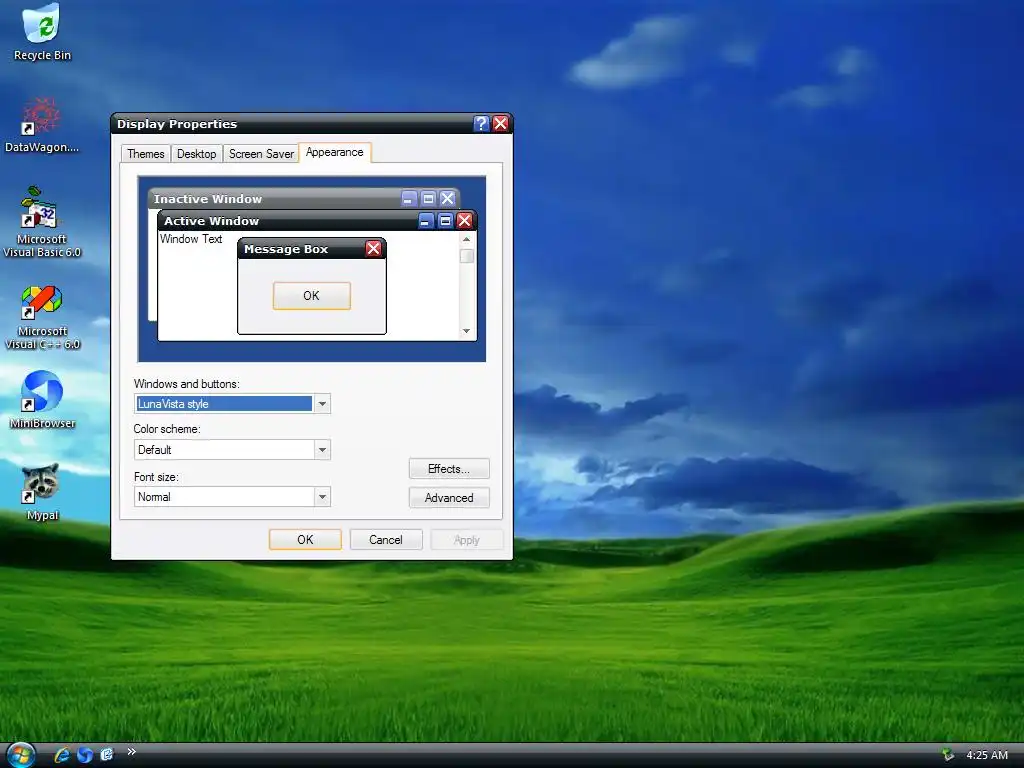This screenshot has height=768, width=1024.
Task: Click the preview scrollbar up arrow
Action: [466, 240]
